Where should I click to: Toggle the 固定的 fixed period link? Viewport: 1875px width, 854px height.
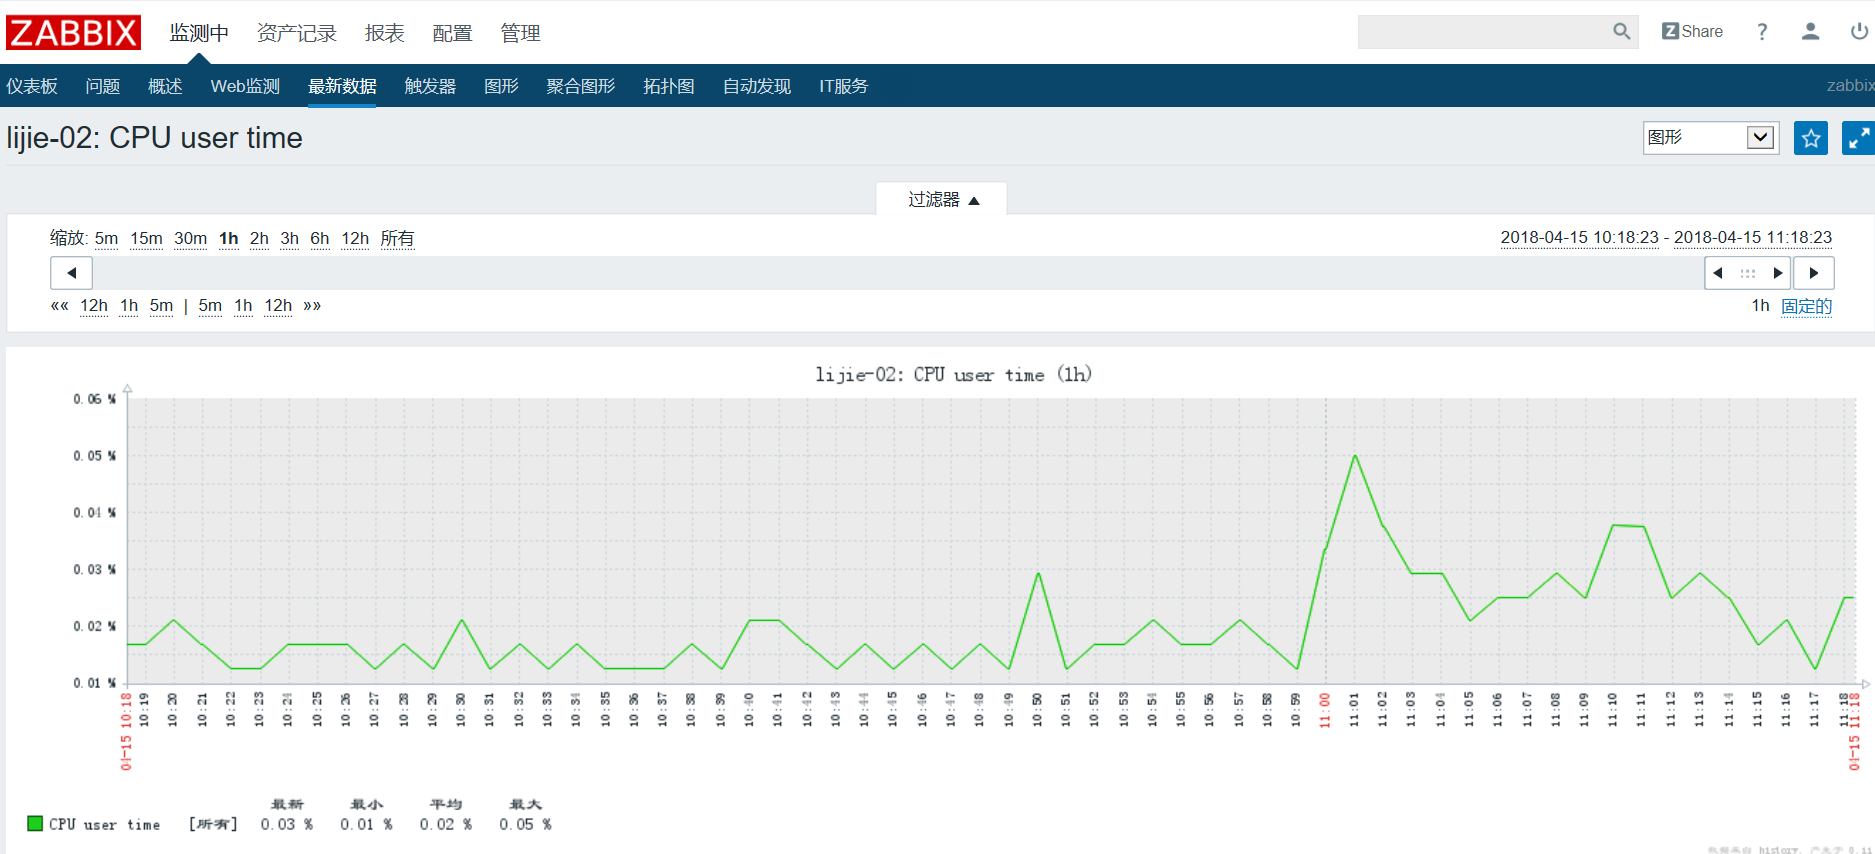(1806, 306)
